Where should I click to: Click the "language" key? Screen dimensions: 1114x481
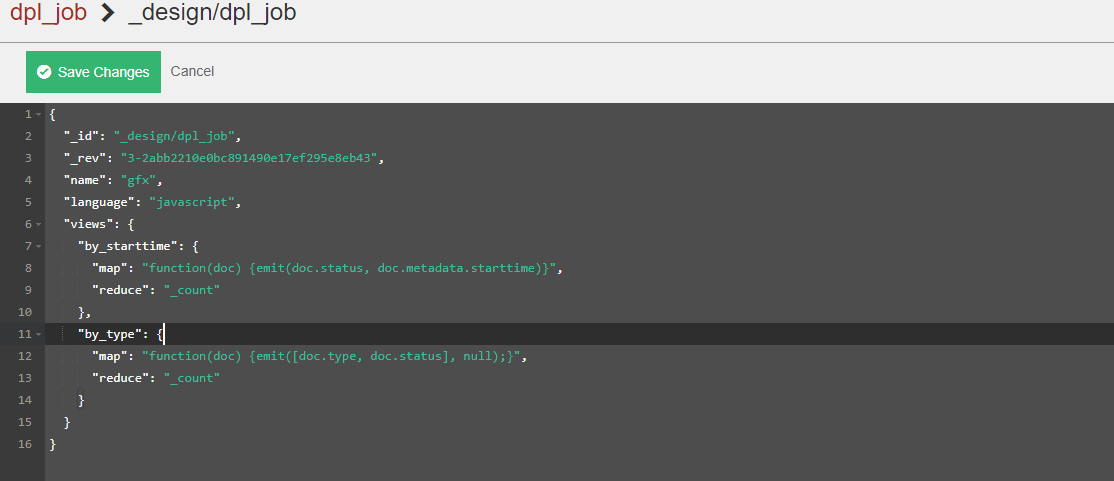(99, 202)
